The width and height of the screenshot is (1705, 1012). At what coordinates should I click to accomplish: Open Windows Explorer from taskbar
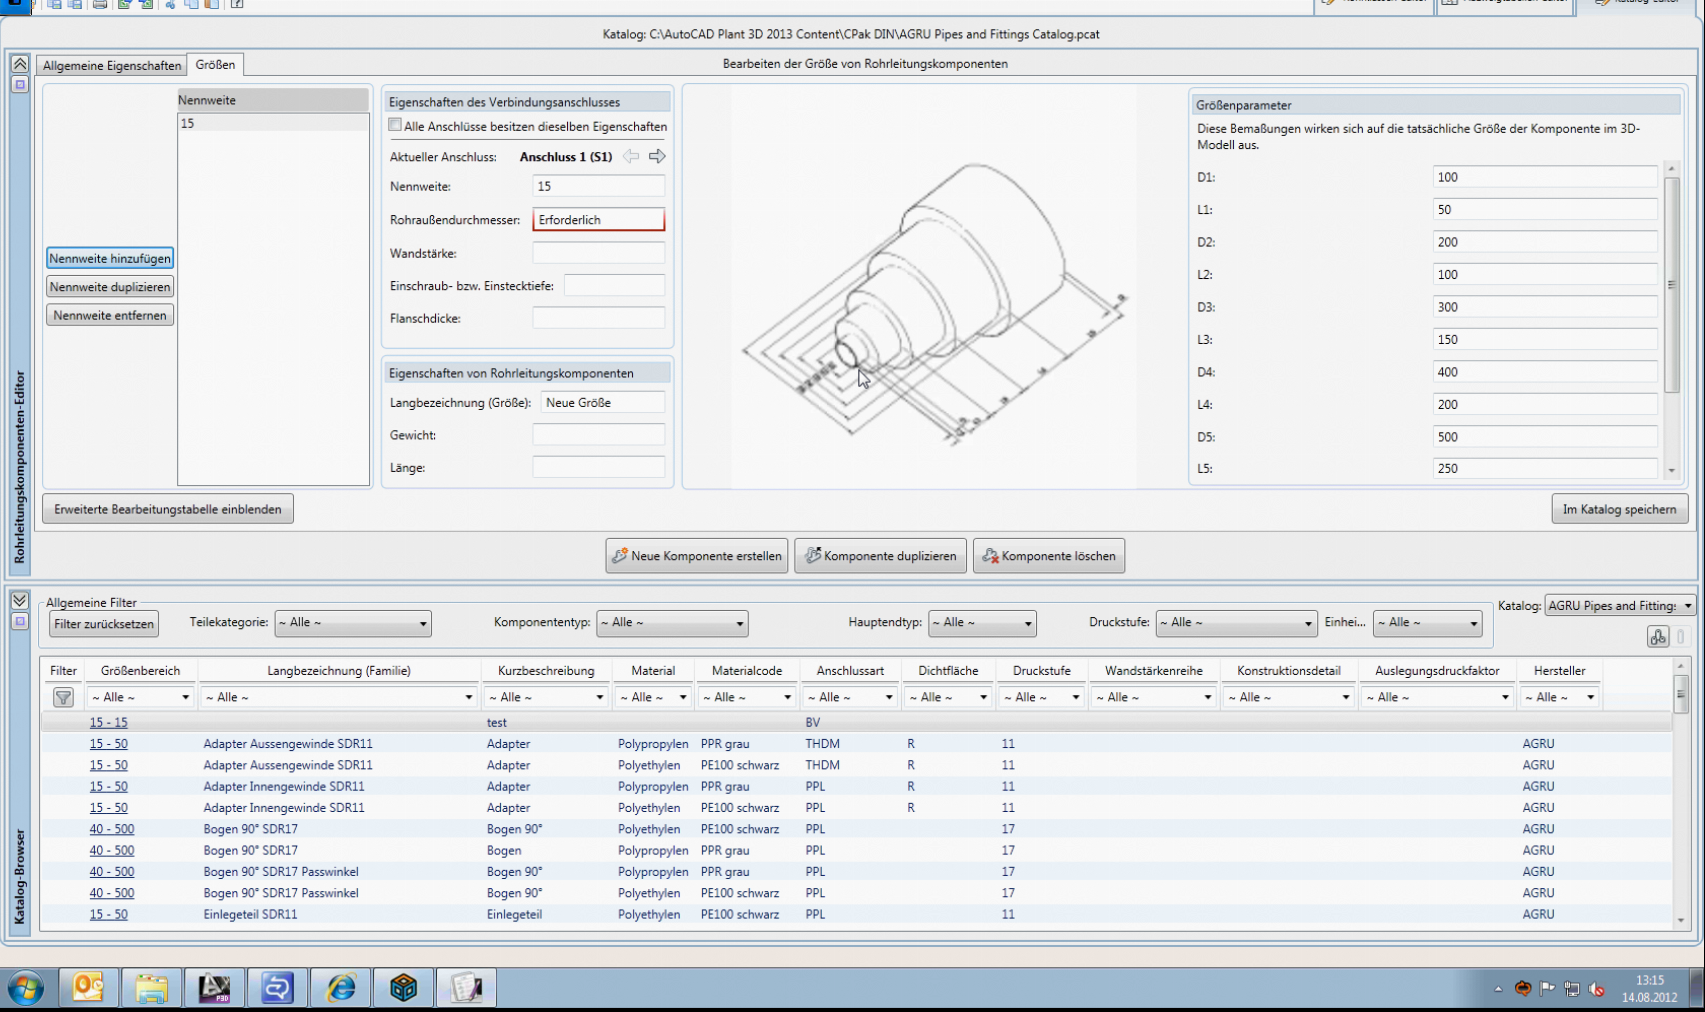pyautogui.click(x=151, y=988)
